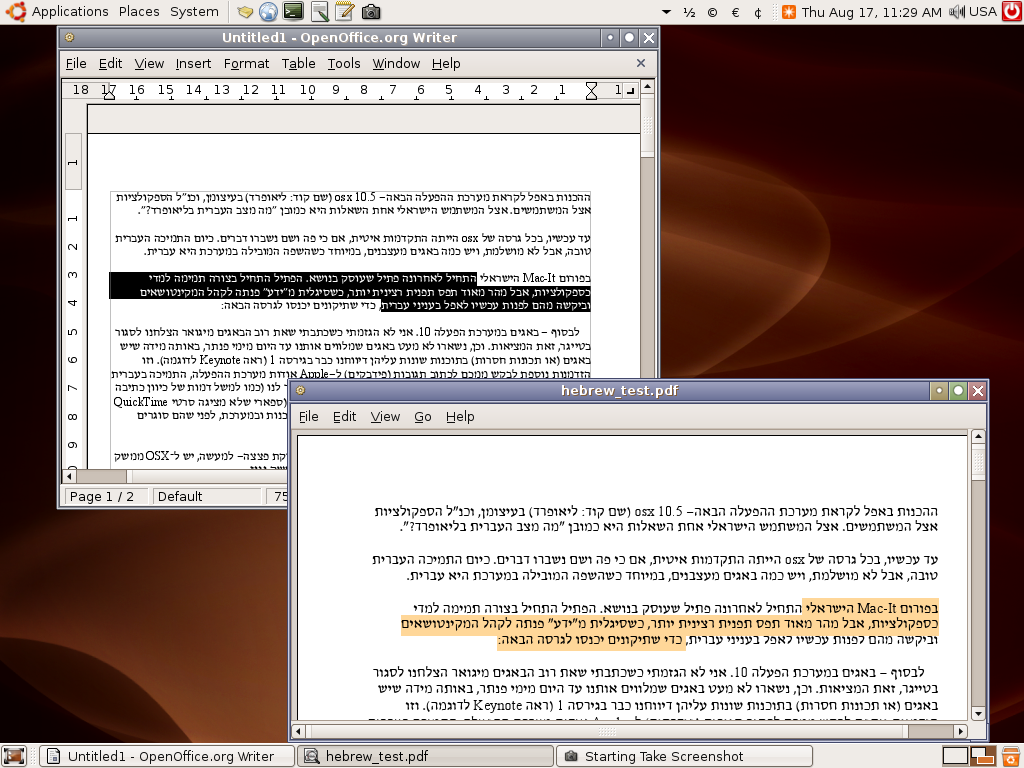This screenshot has width=1024, height=768.
Task: Open the Go menu in PDF viewer
Action: pyautogui.click(x=423, y=416)
